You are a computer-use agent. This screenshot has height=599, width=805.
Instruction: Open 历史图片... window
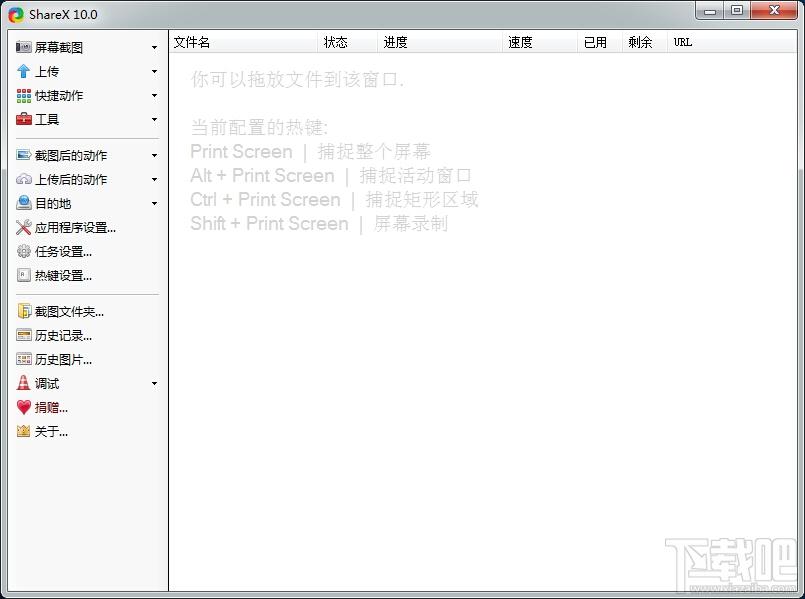pyautogui.click(x=63, y=360)
